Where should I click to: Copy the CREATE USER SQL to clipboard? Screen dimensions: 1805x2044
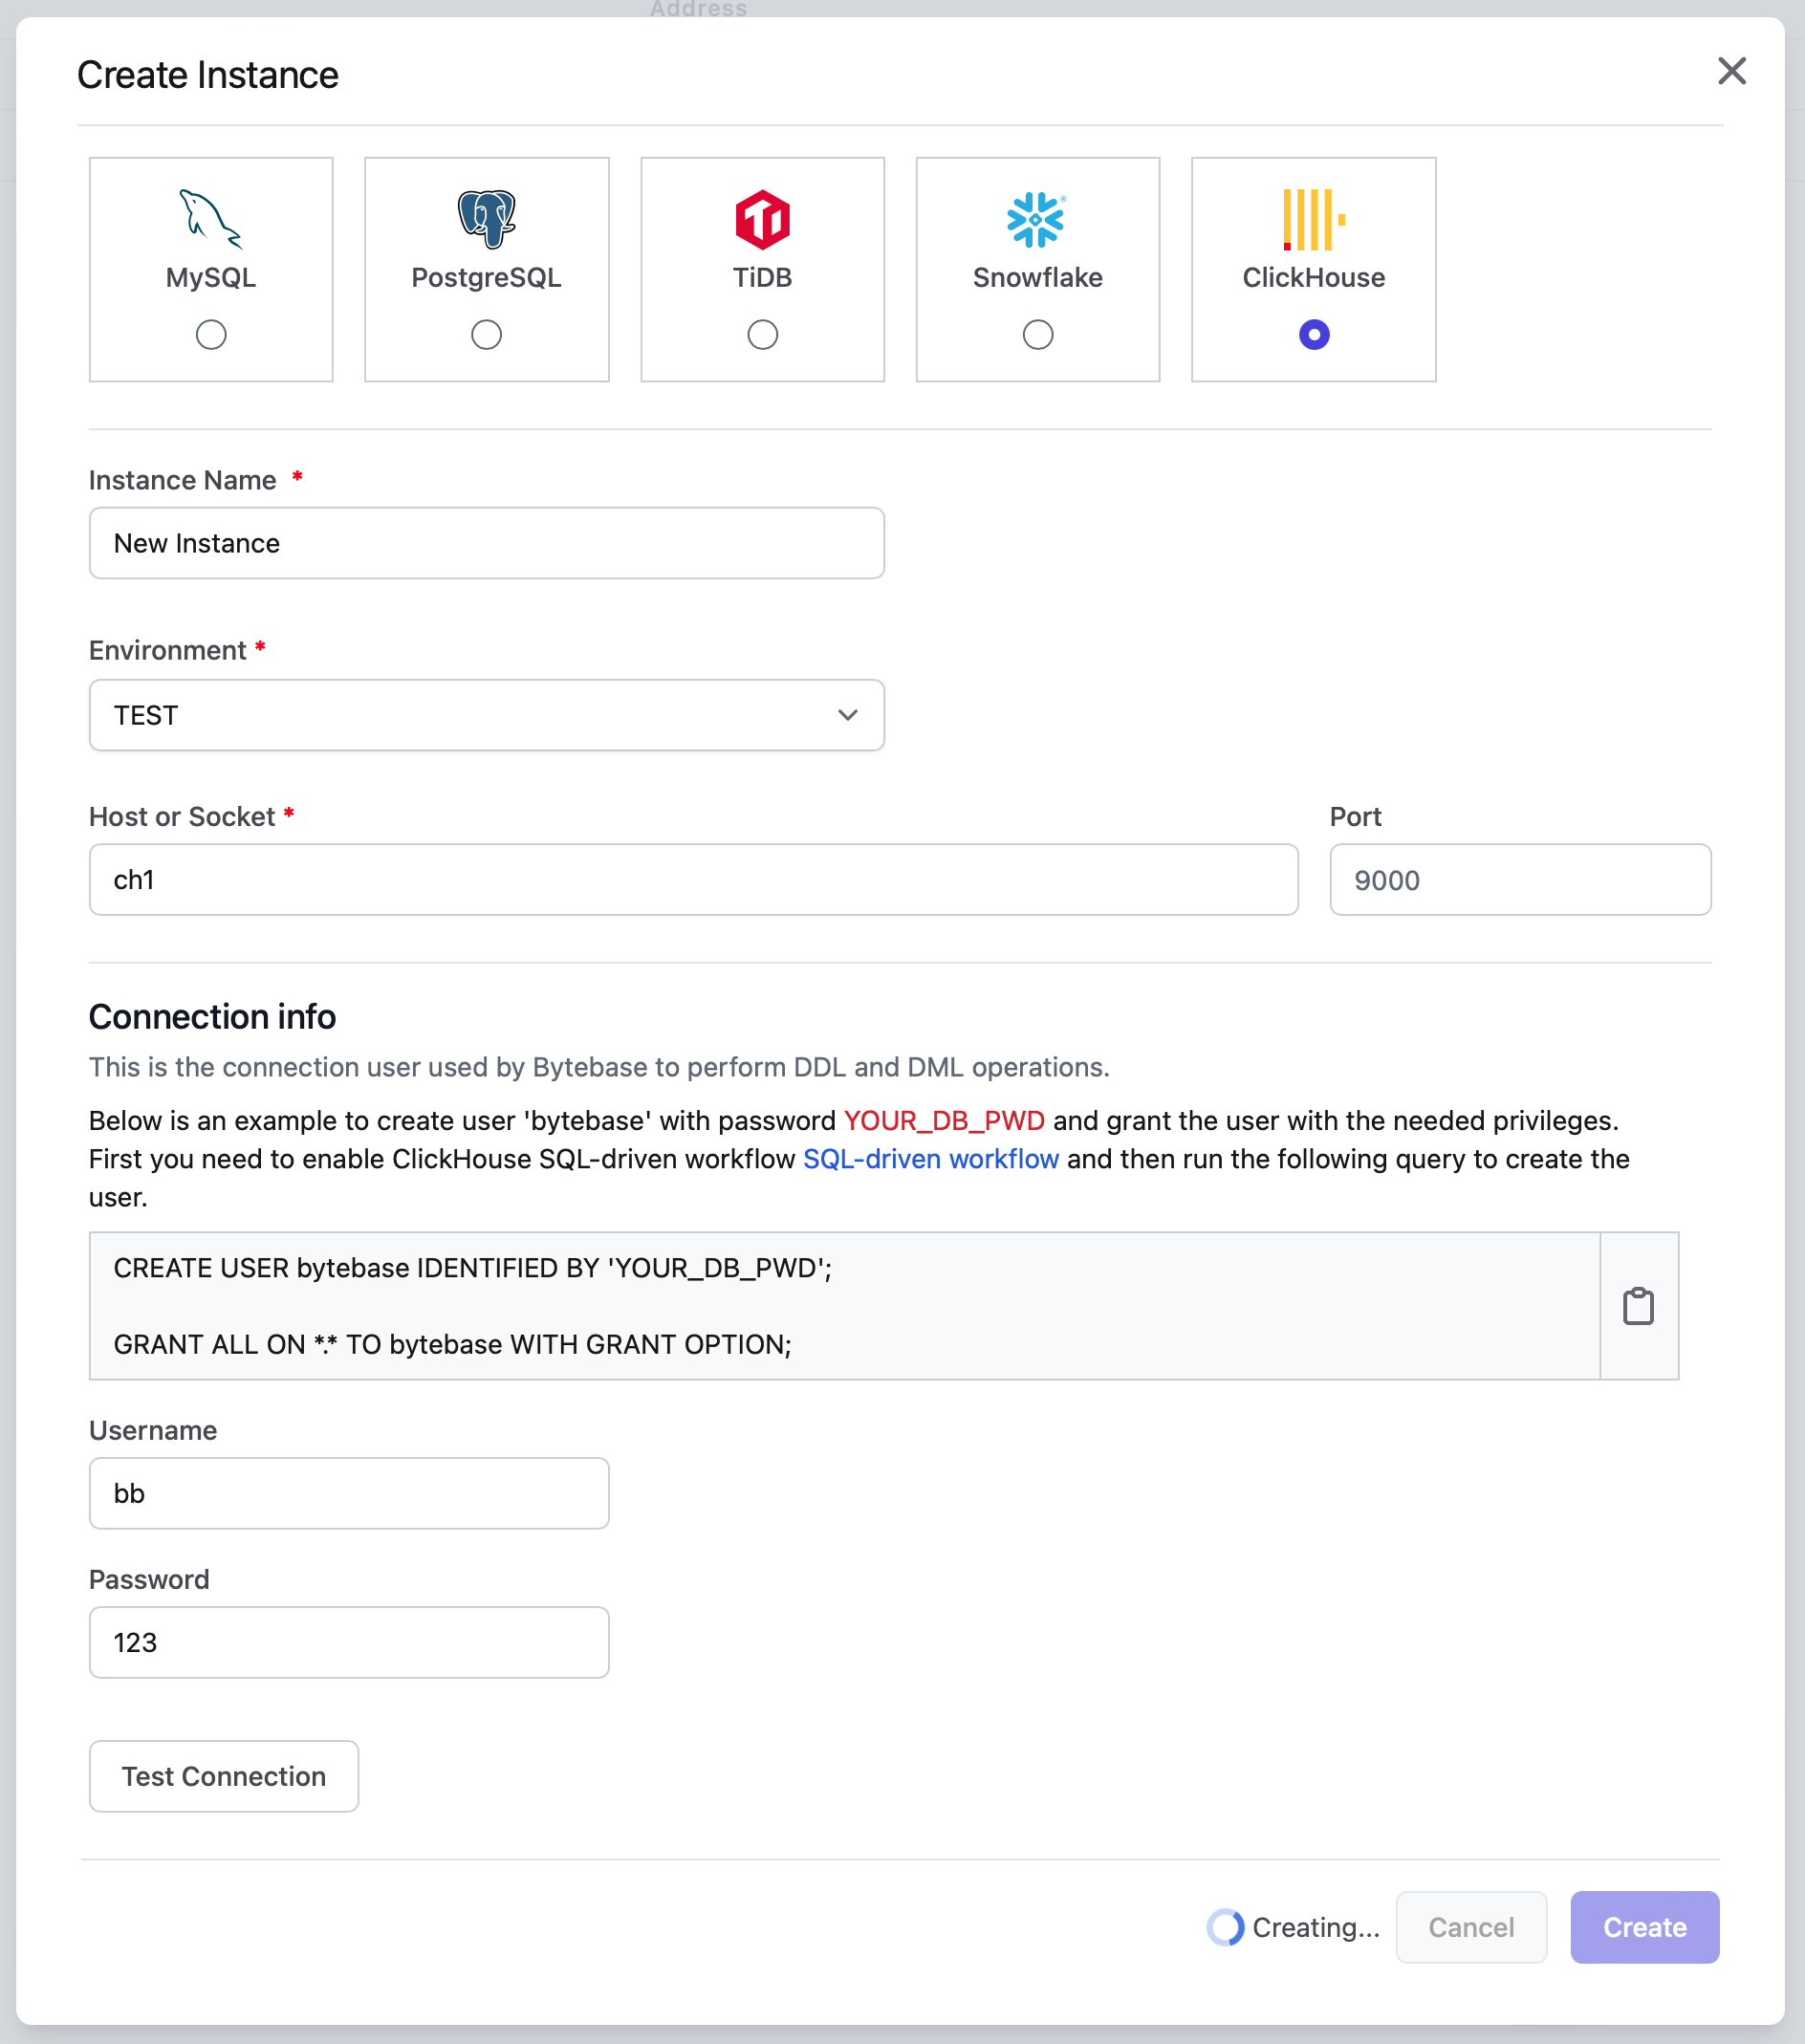1639,1305
